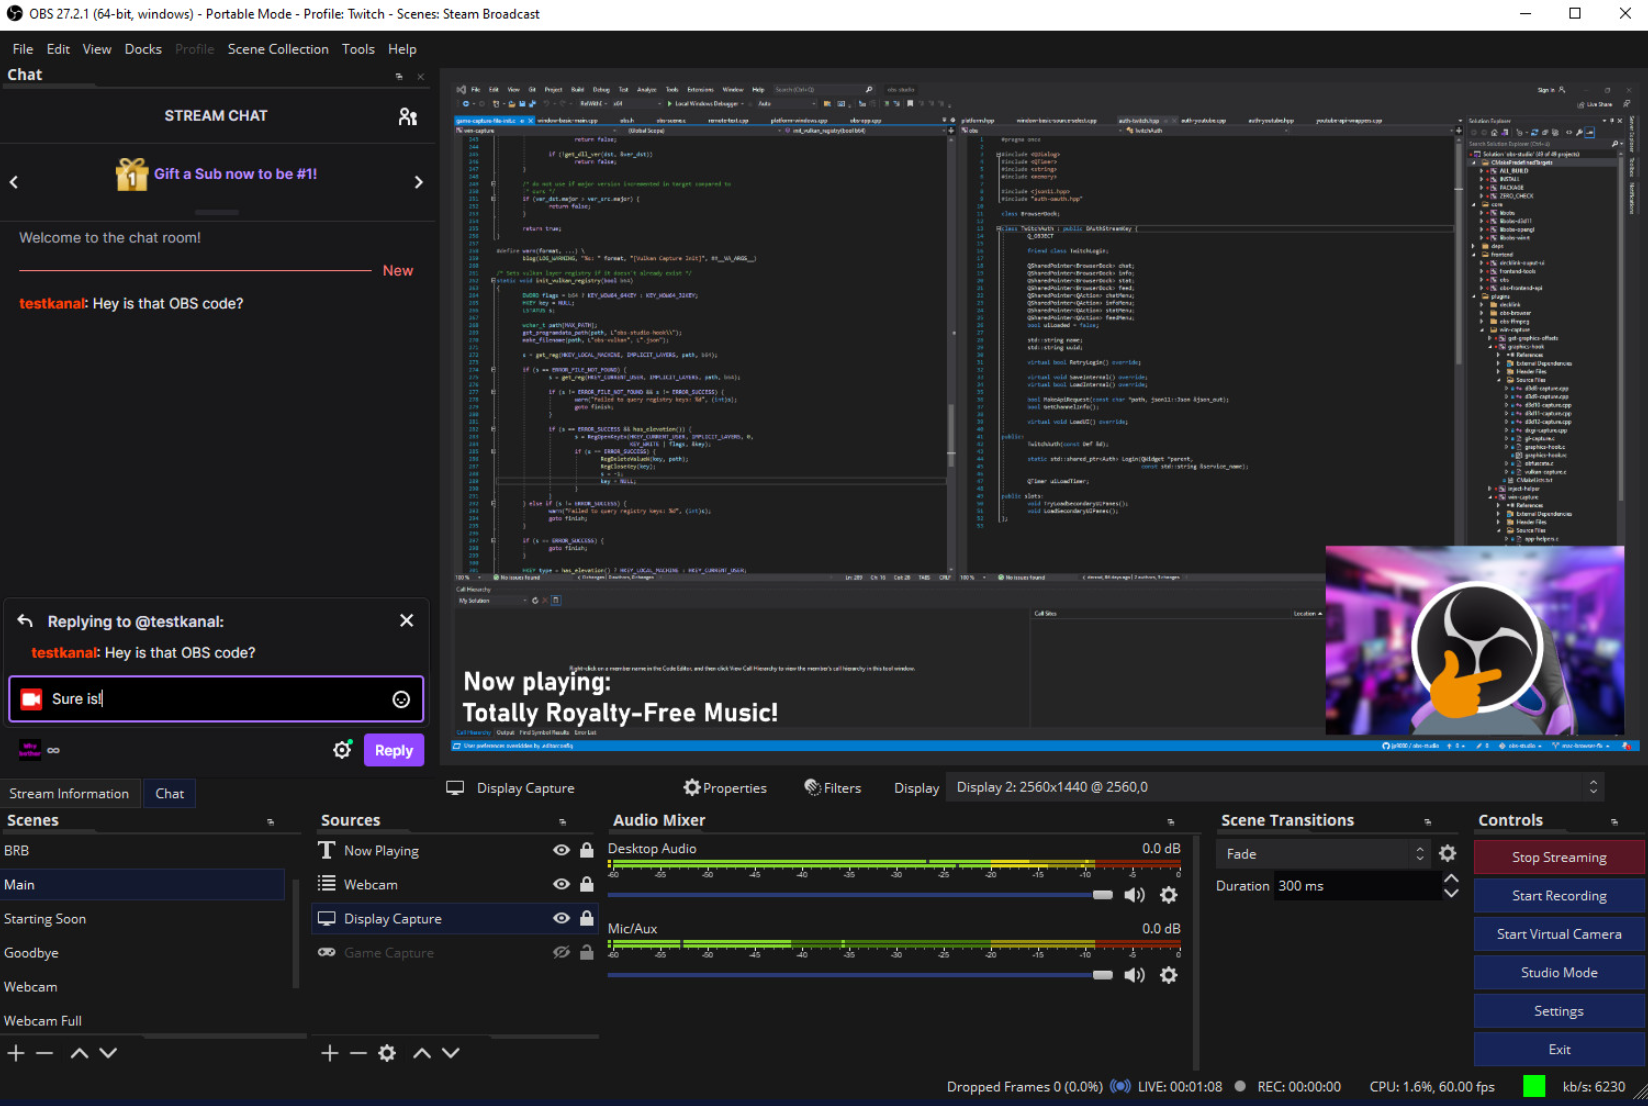Unlock the Webcam source
Image resolution: width=1648 pixels, height=1106 pixels.
click(x=587, y=885)
